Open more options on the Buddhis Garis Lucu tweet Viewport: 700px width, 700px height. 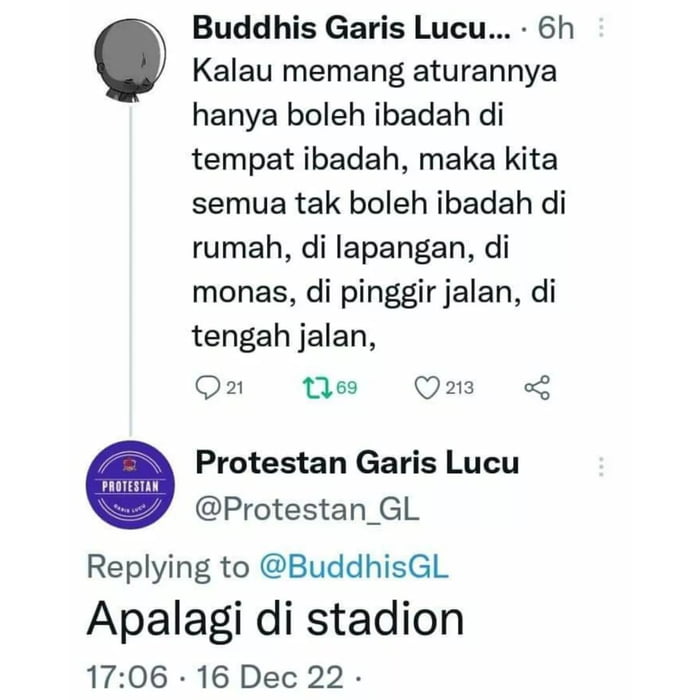coord(601,28)
